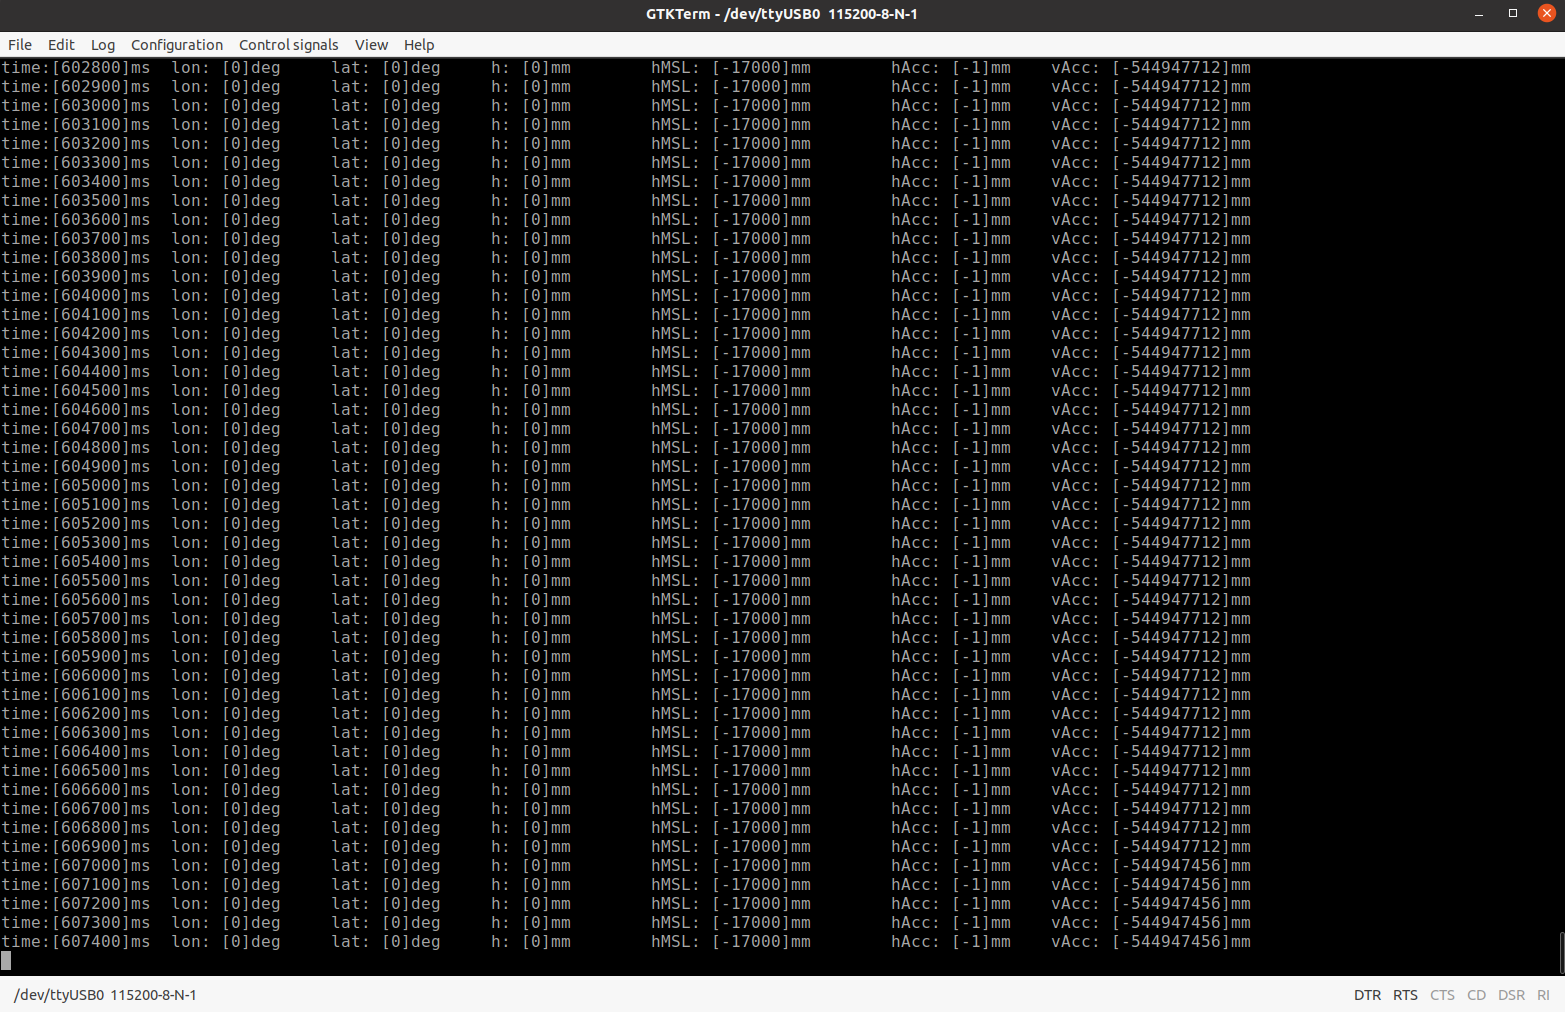1565x1012 pixels.
Task: Click lon value in the 604800ms row
Action: tap(251, 448)
